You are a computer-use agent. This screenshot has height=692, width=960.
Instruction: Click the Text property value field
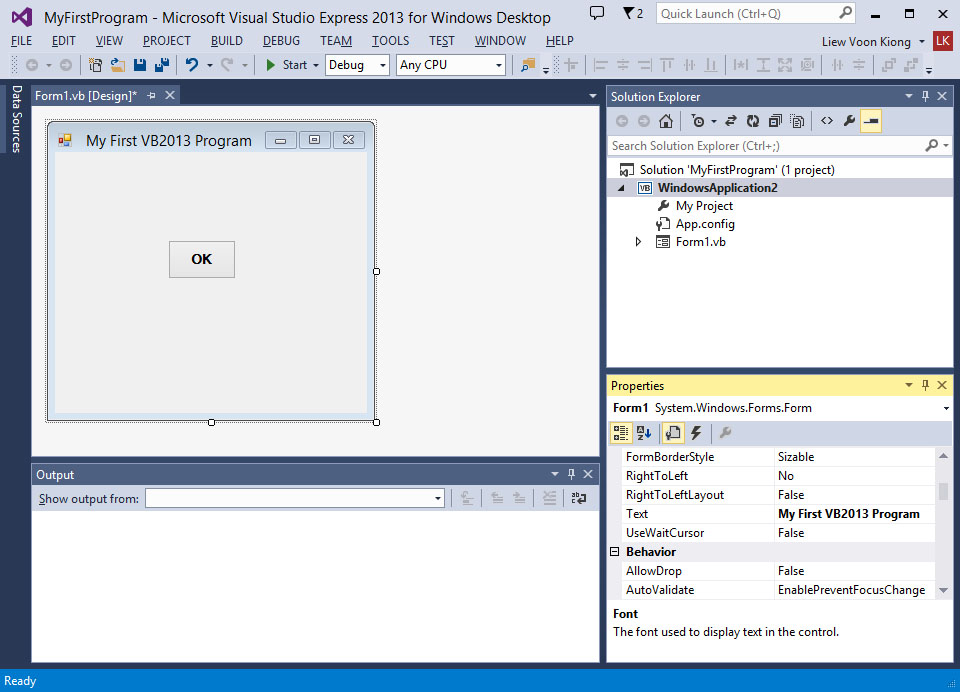(x=855, y=514)
